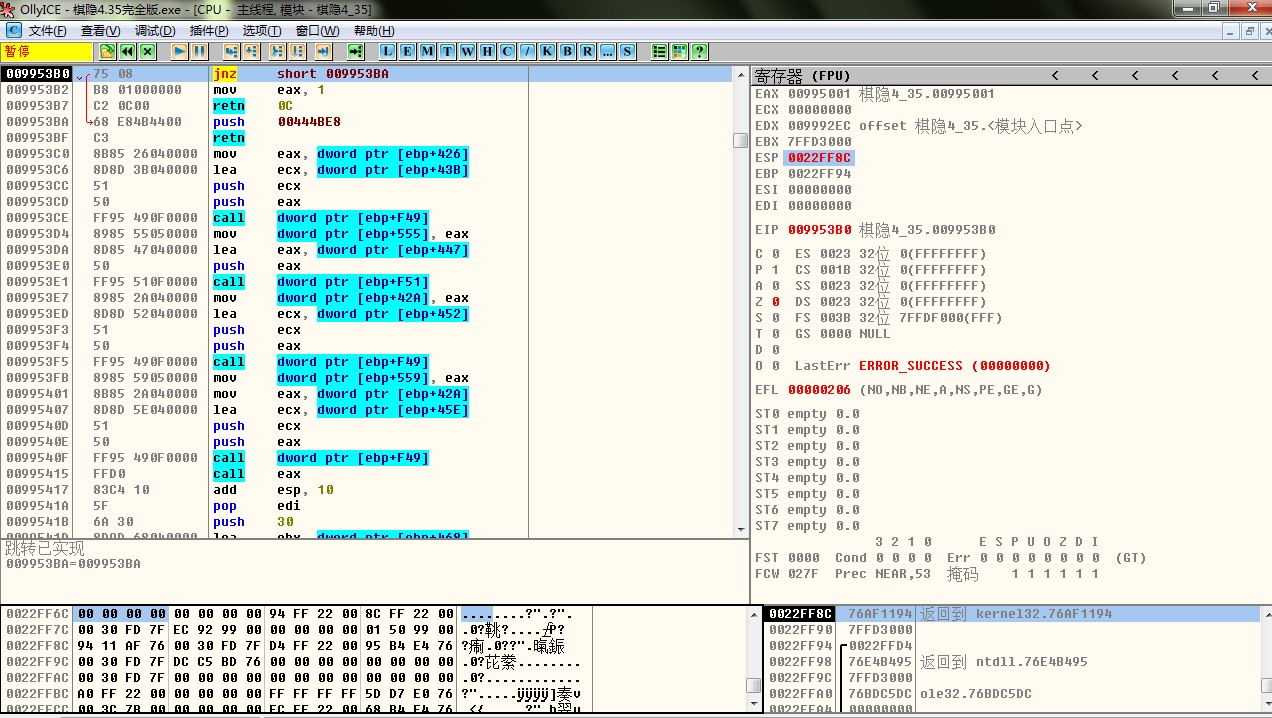The image size is (1272, 718).
Task: Click the disassembly pane vertical scrollbar thumb
Action: click(740, 141)
